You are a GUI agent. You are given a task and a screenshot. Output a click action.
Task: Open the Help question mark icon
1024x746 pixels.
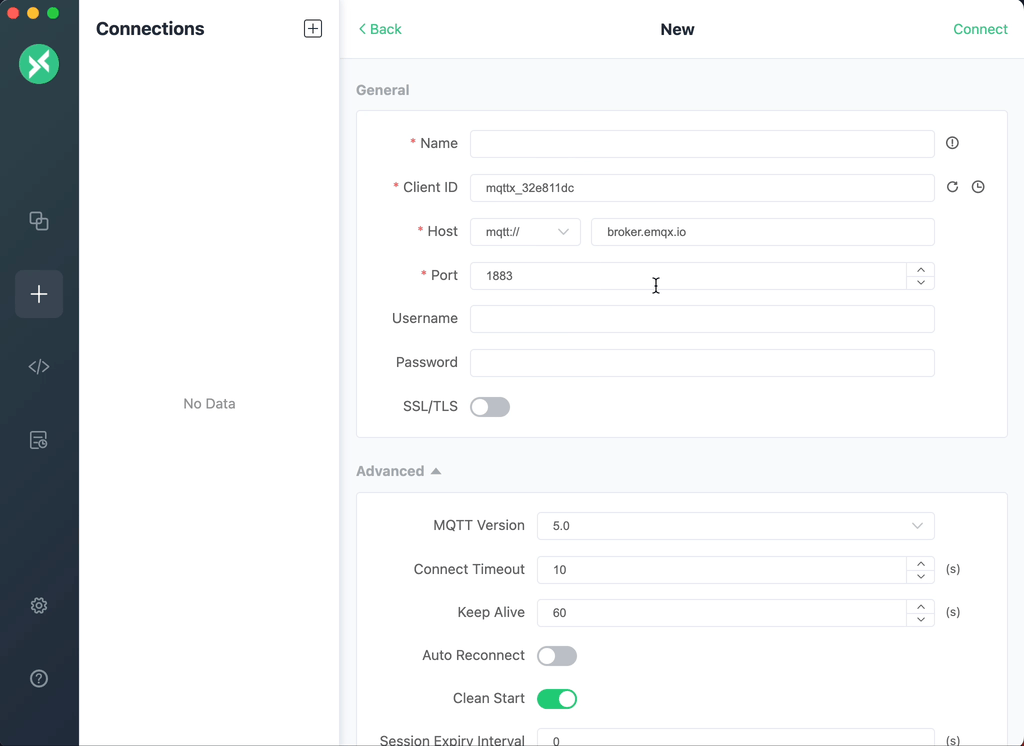coord(39,679)
